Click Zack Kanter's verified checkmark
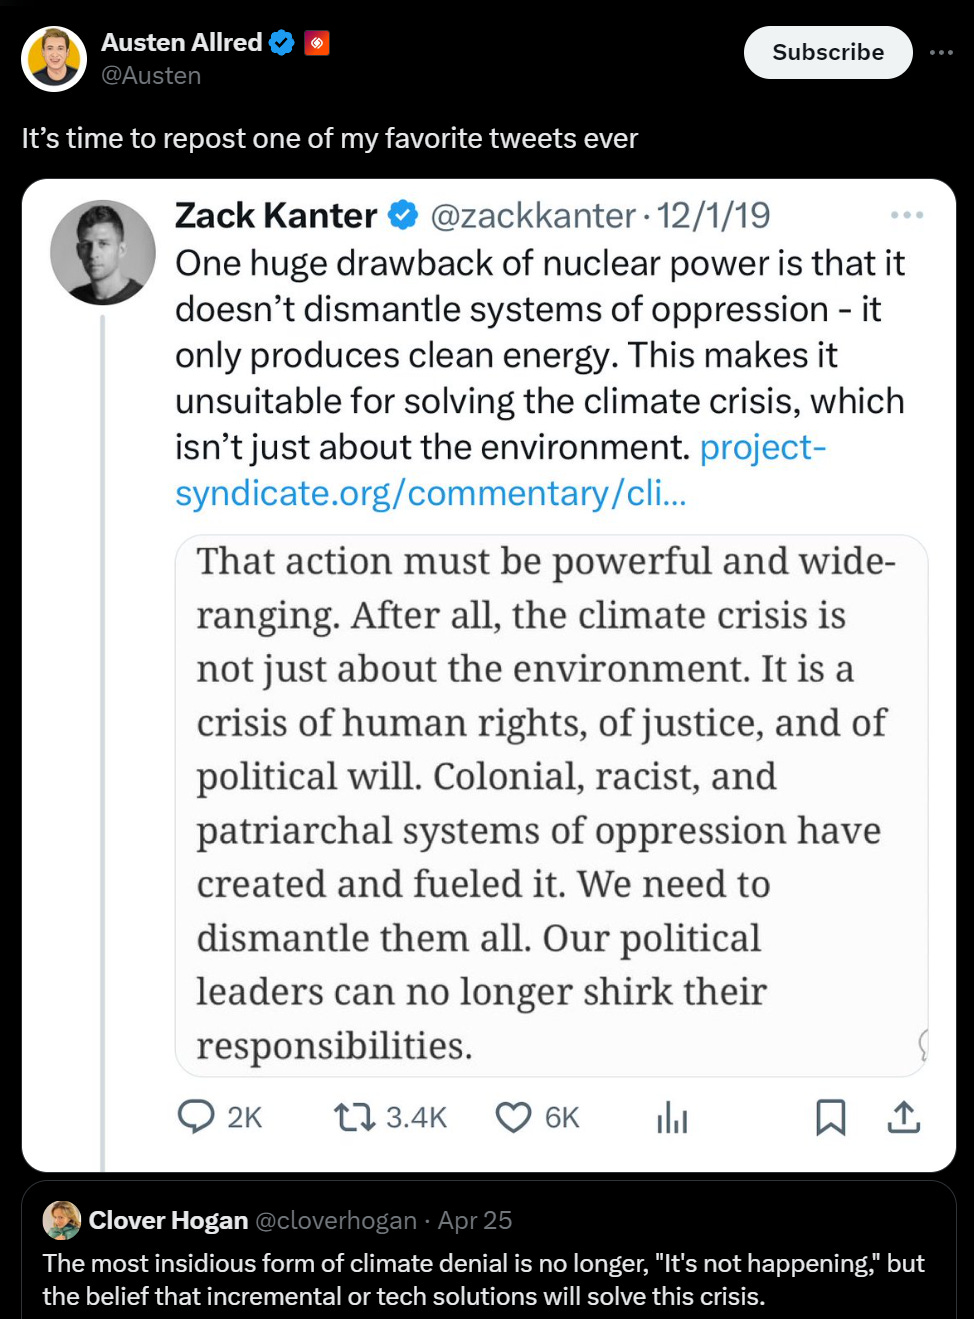The height and width of the screenshot is (1319, 974). (x=403, y=215)
